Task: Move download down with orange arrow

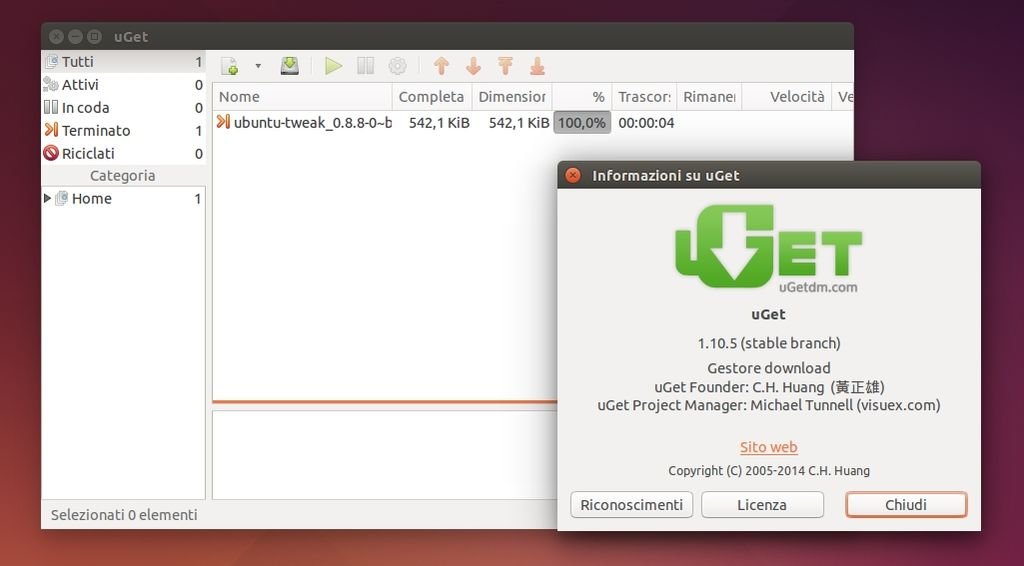Action: pos(473,66)
